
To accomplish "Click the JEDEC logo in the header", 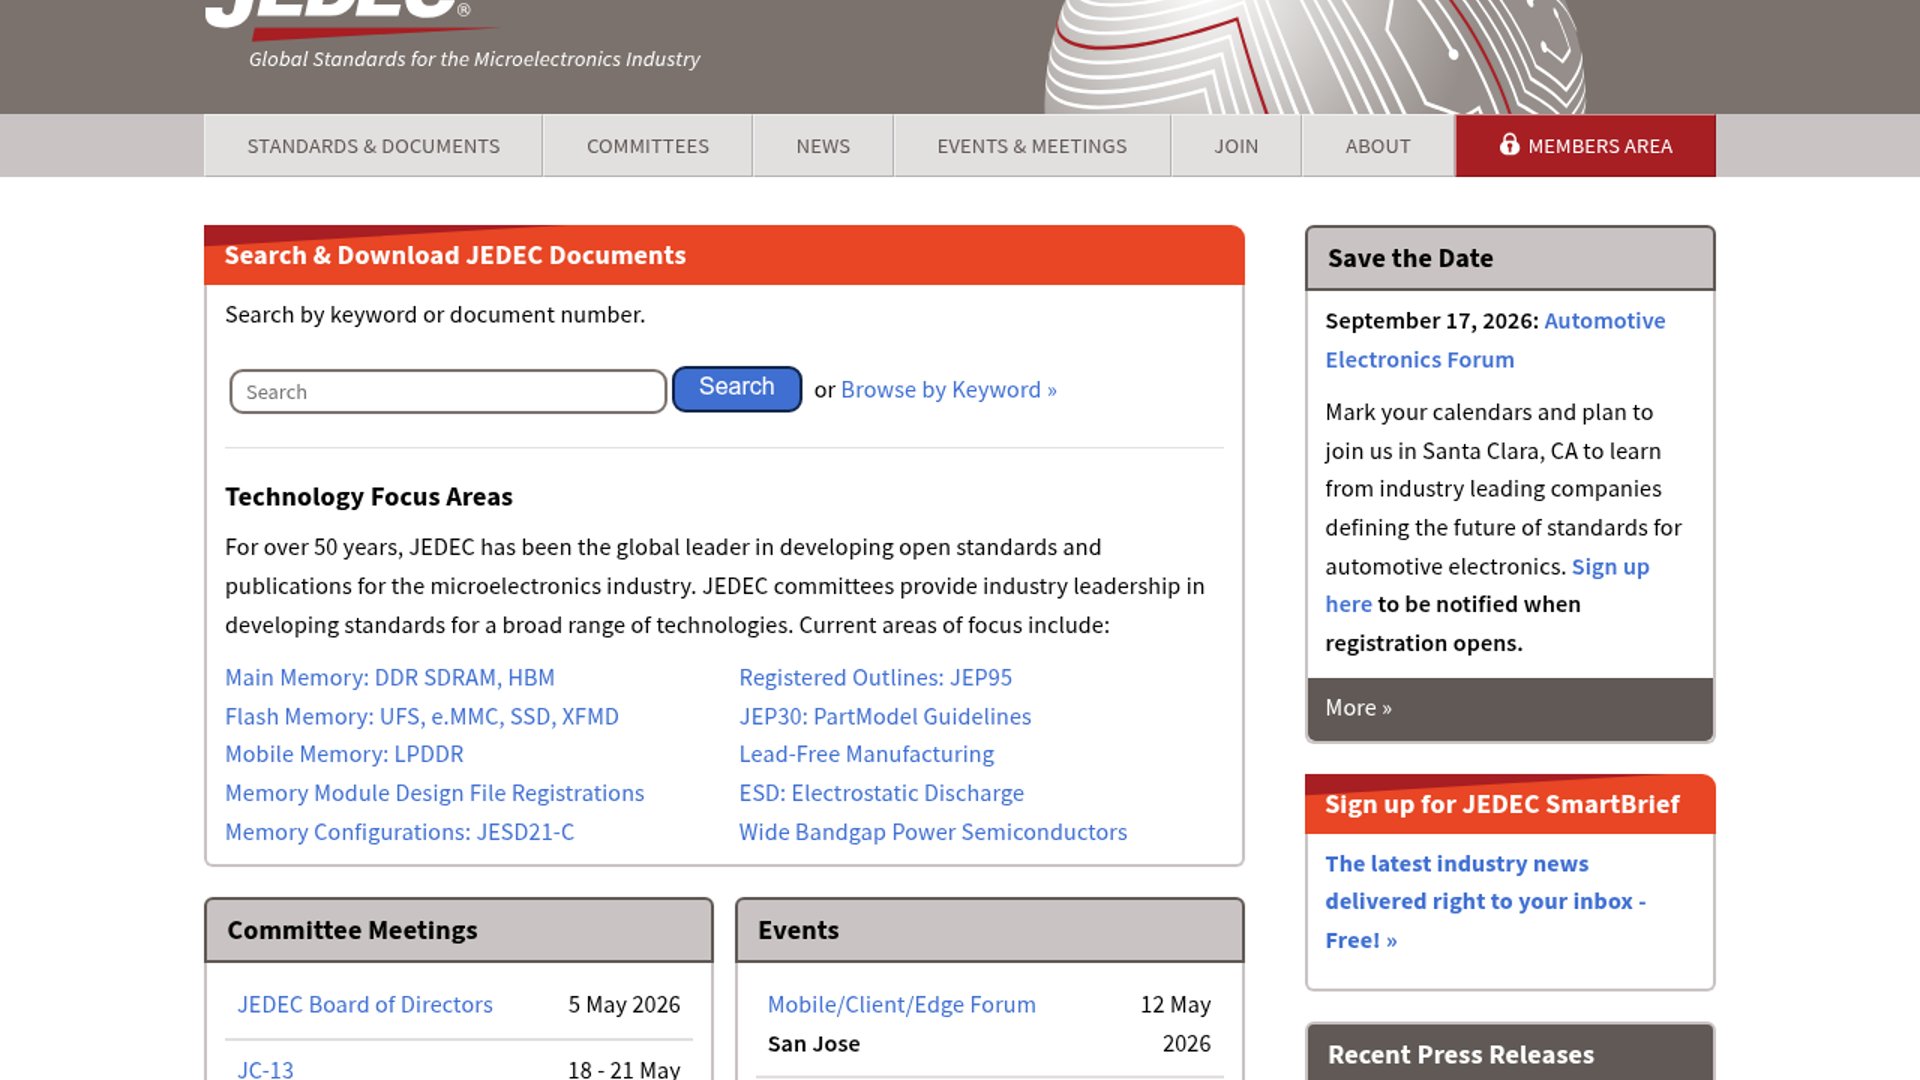I will [340, 14].
